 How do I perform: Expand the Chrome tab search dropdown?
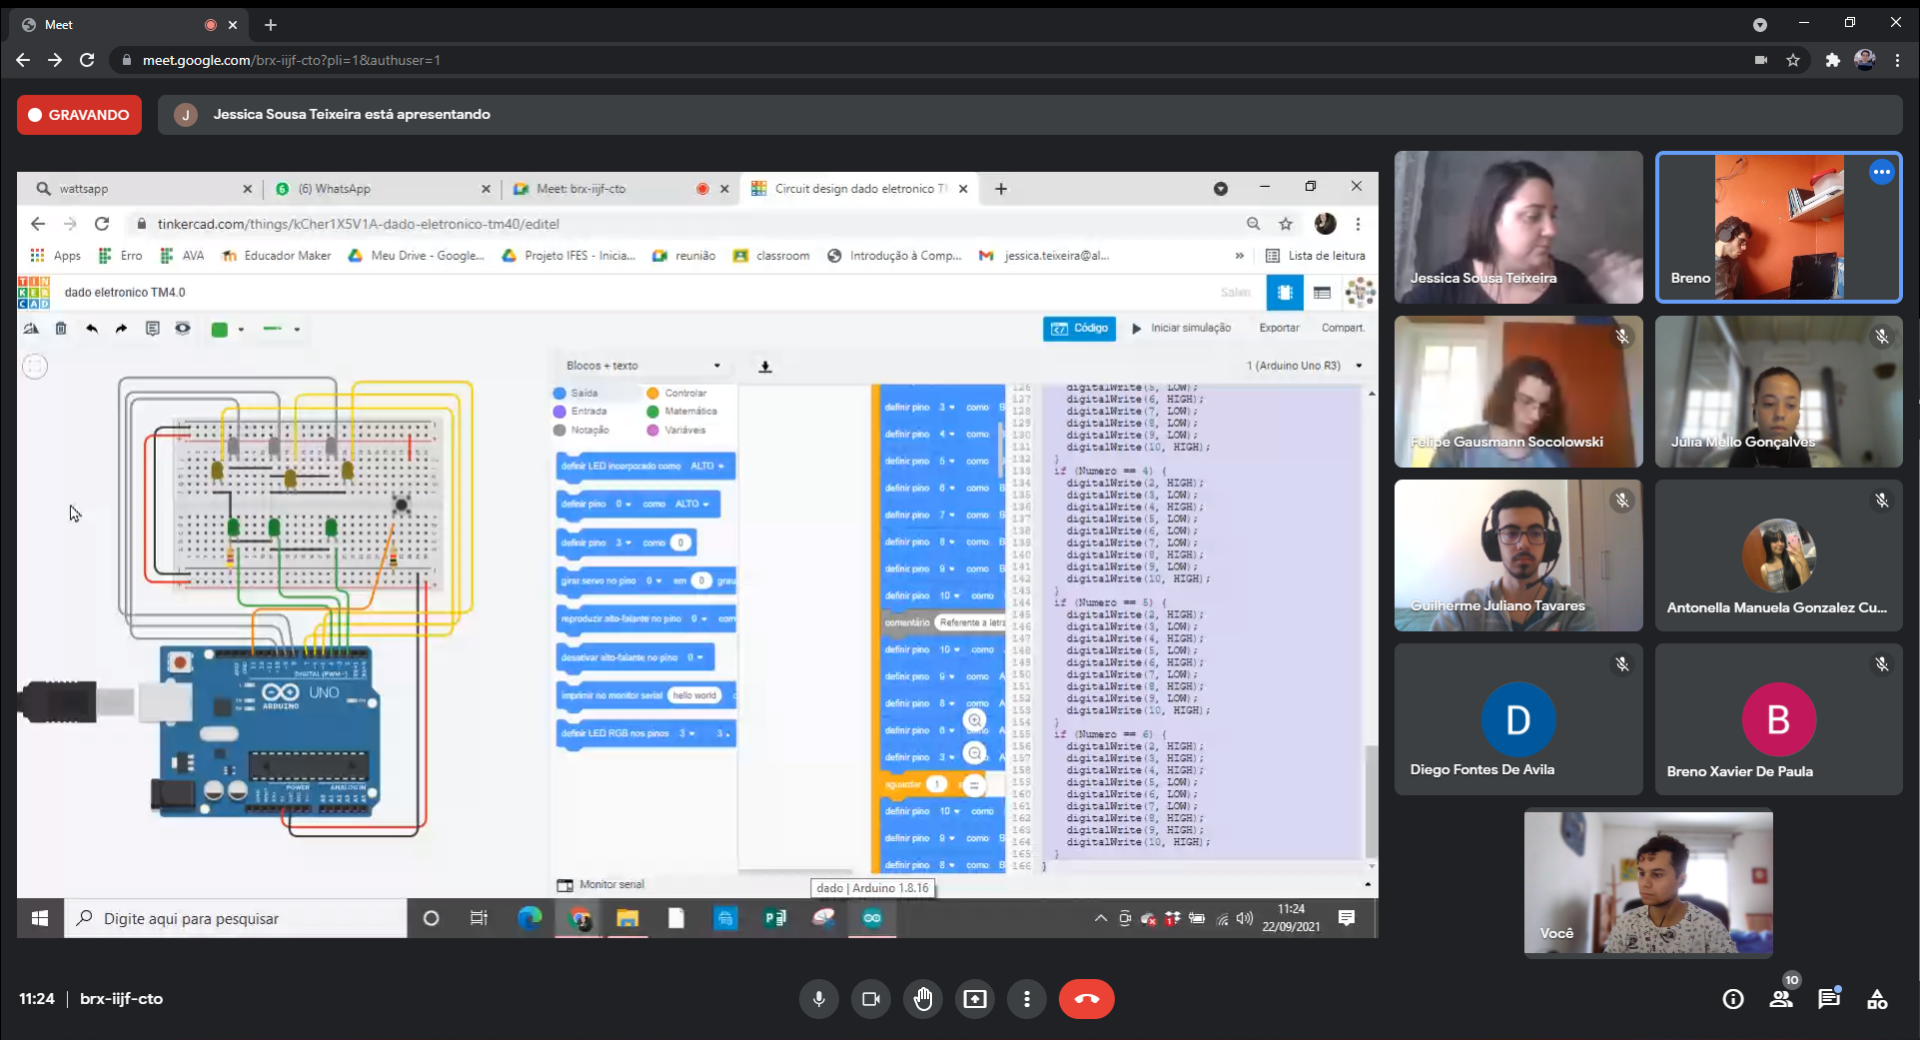[x=1760, y=25]
